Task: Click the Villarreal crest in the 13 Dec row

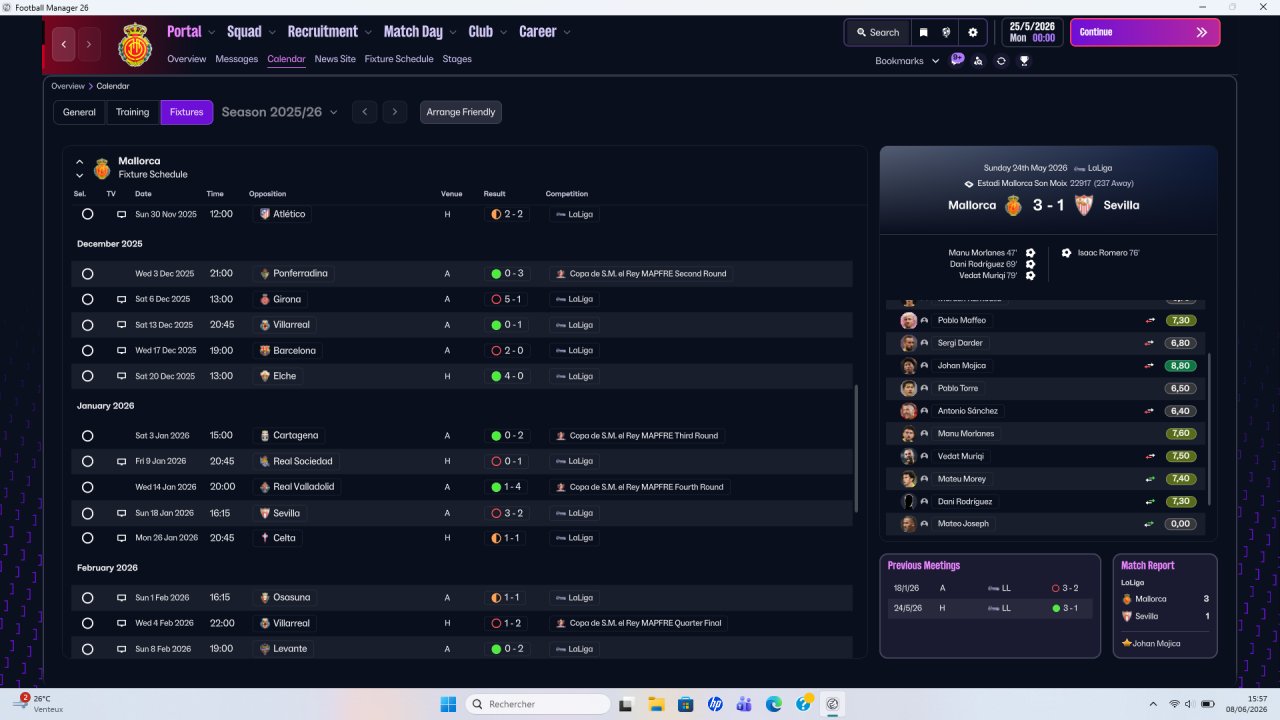Action: (x=265, y=325)
